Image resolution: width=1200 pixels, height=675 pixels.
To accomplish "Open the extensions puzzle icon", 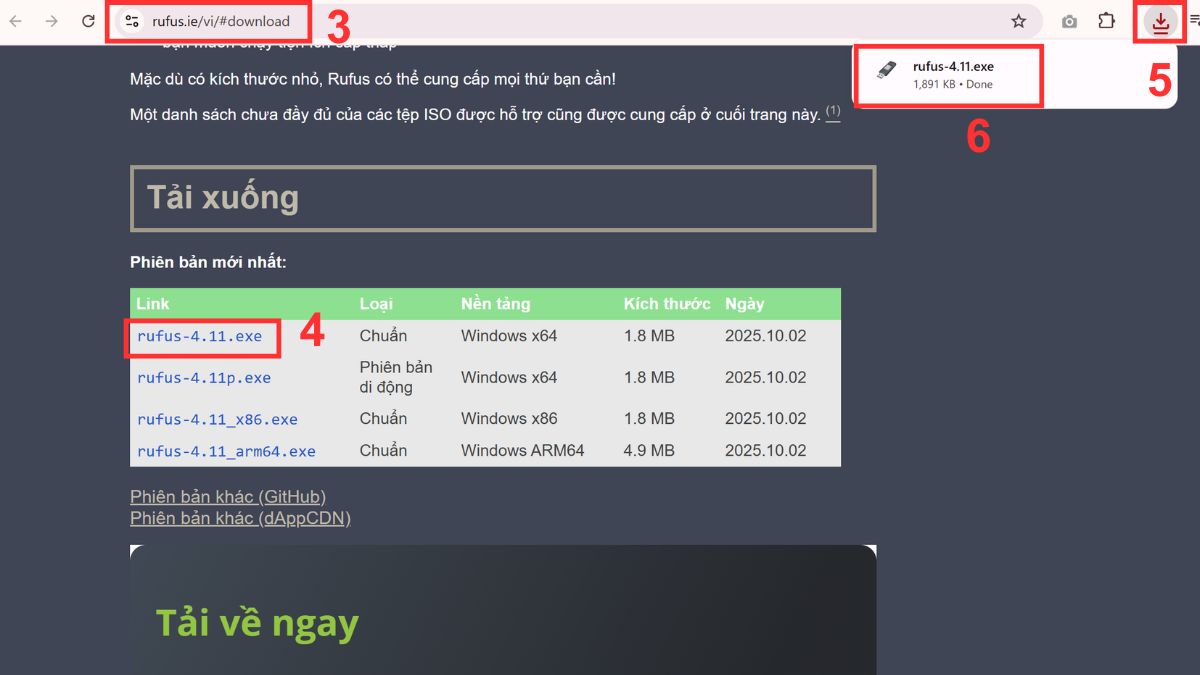I will (1106, 21).
